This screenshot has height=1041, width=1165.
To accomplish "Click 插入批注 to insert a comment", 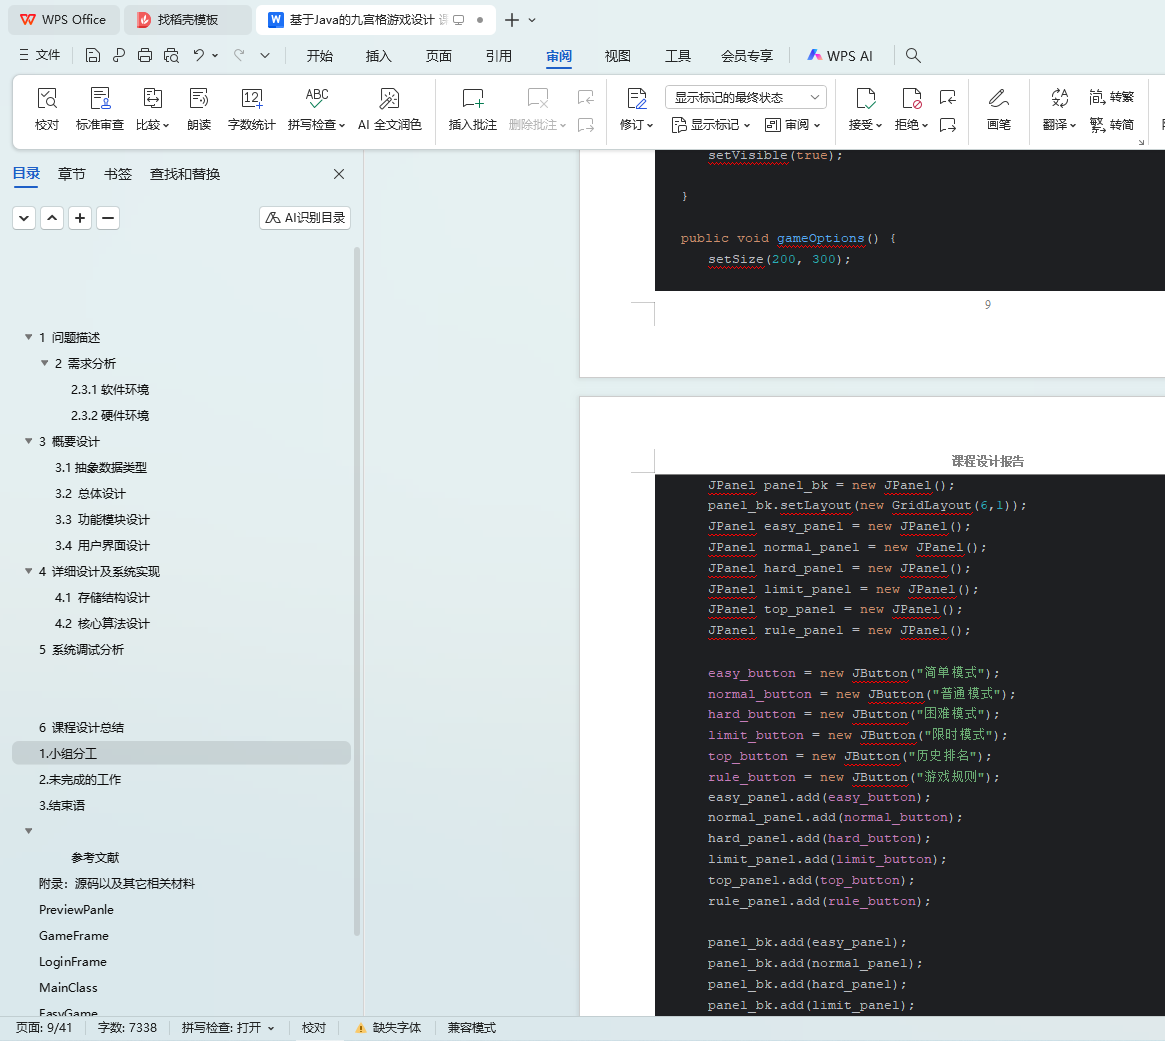I will point(473,108).
